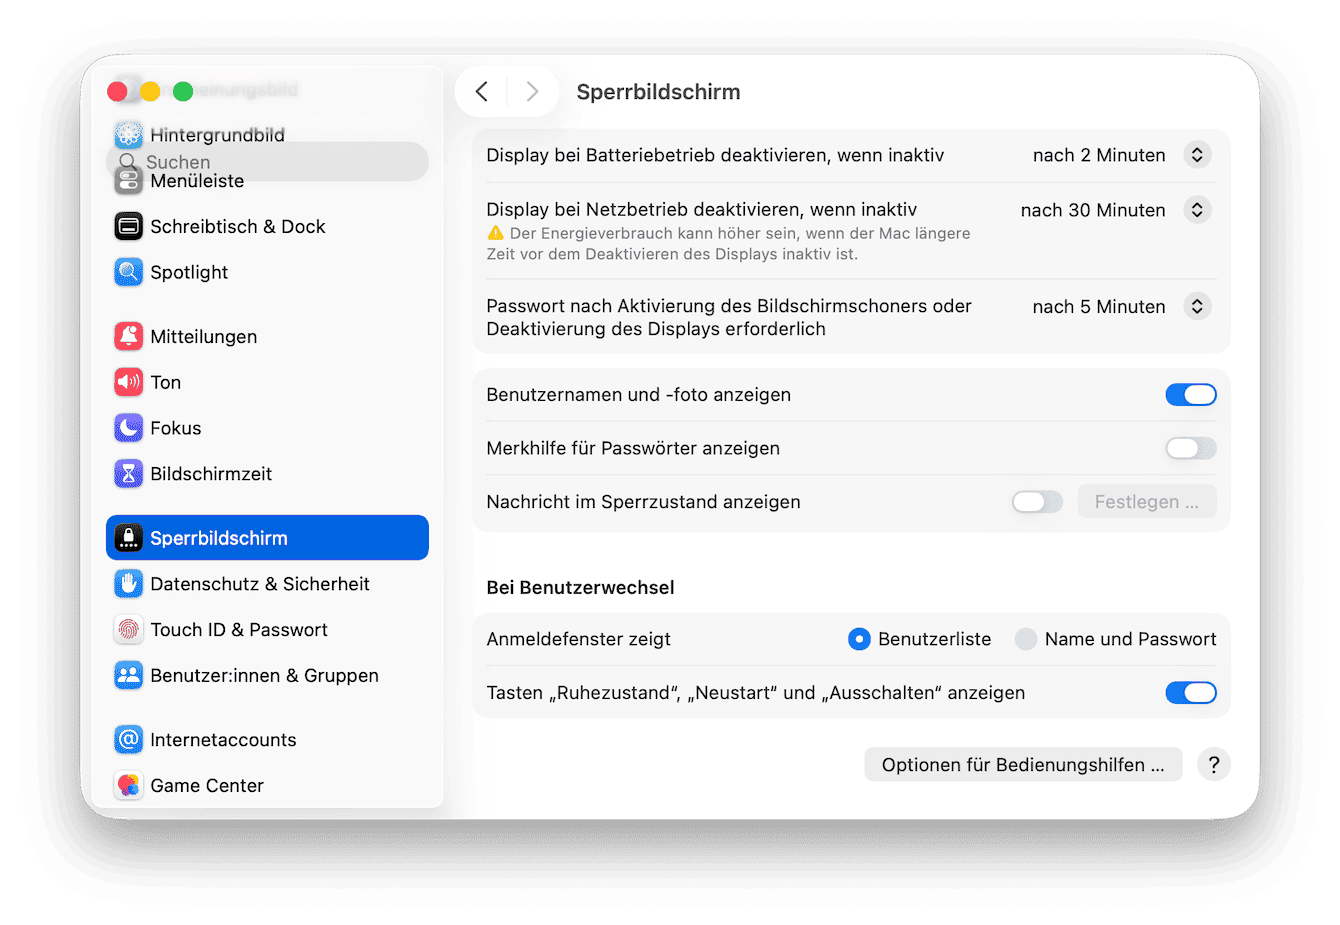Click the 'nach 2 Minuten' value
The image size is (1340, 925).
tap(1099, 155)
